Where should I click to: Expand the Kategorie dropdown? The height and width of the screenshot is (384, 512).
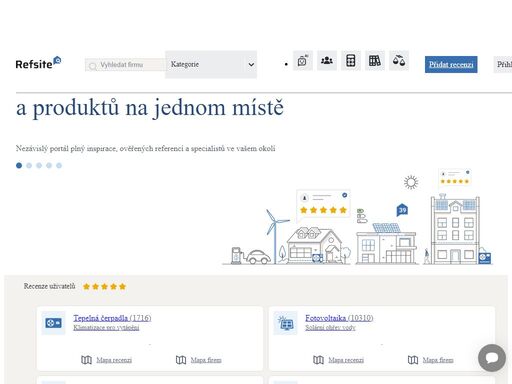pos(211,64)
